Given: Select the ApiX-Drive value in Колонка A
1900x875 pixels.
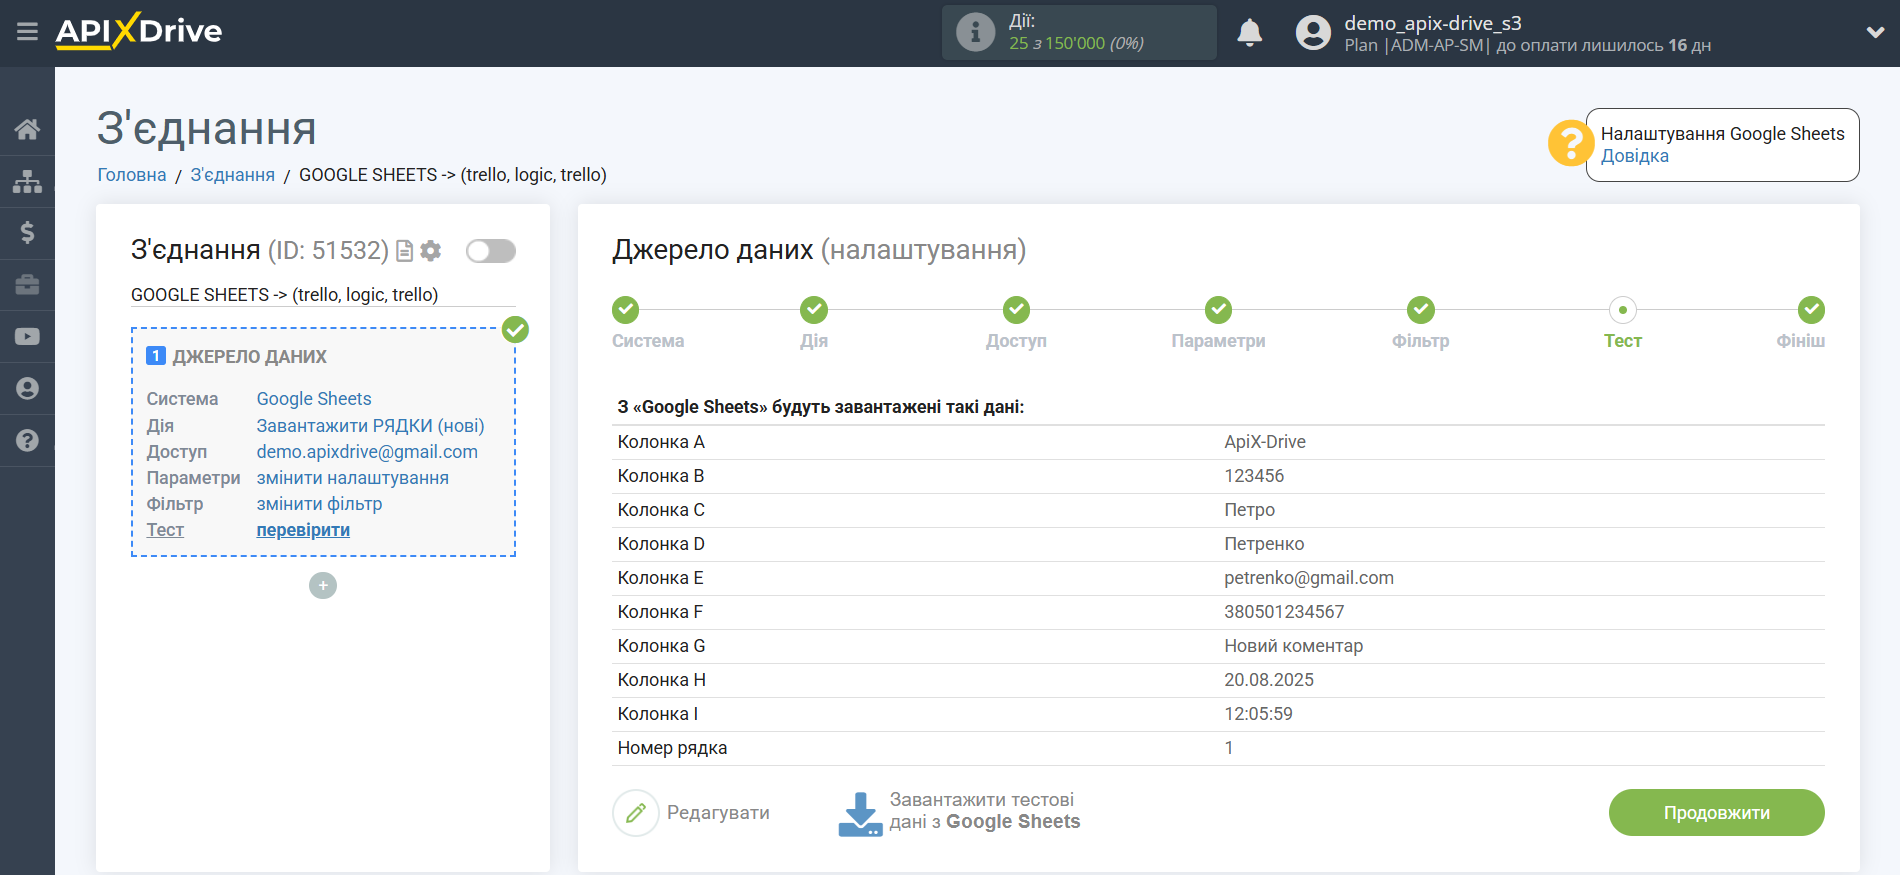Looking at the screenshot, I should pyautogui.click(x=1264, y=442).
